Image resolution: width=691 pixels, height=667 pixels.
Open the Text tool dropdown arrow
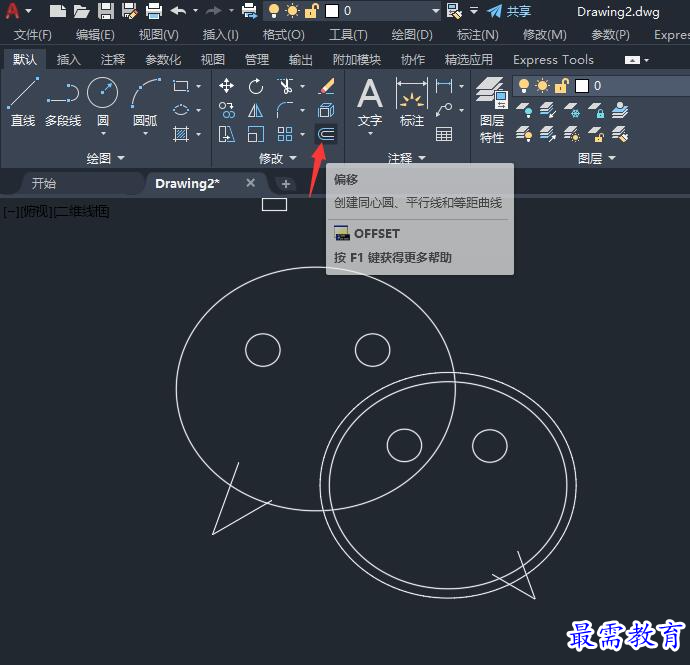(370, 133)
